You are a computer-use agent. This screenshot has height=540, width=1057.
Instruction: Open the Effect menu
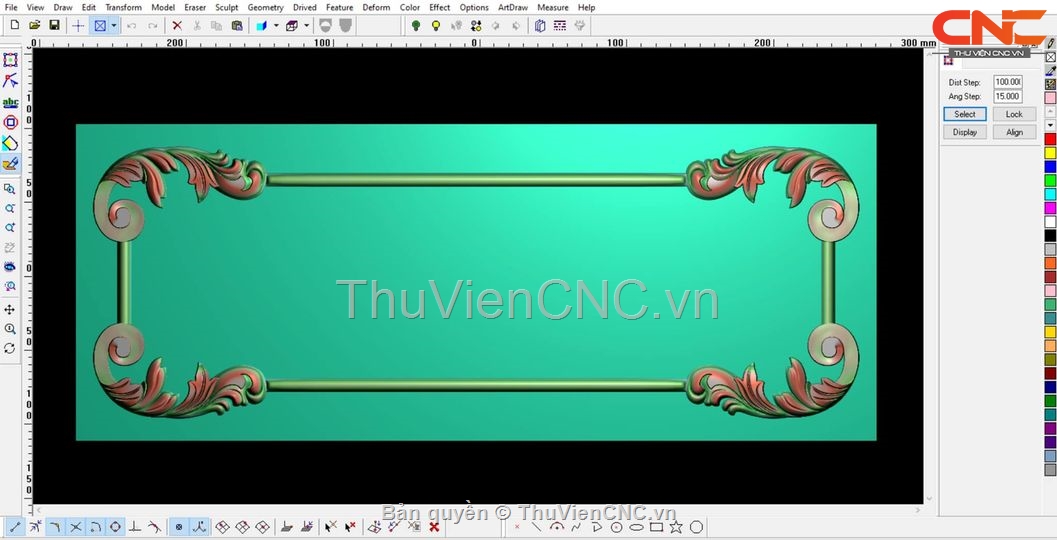click(x=440, y=7)
